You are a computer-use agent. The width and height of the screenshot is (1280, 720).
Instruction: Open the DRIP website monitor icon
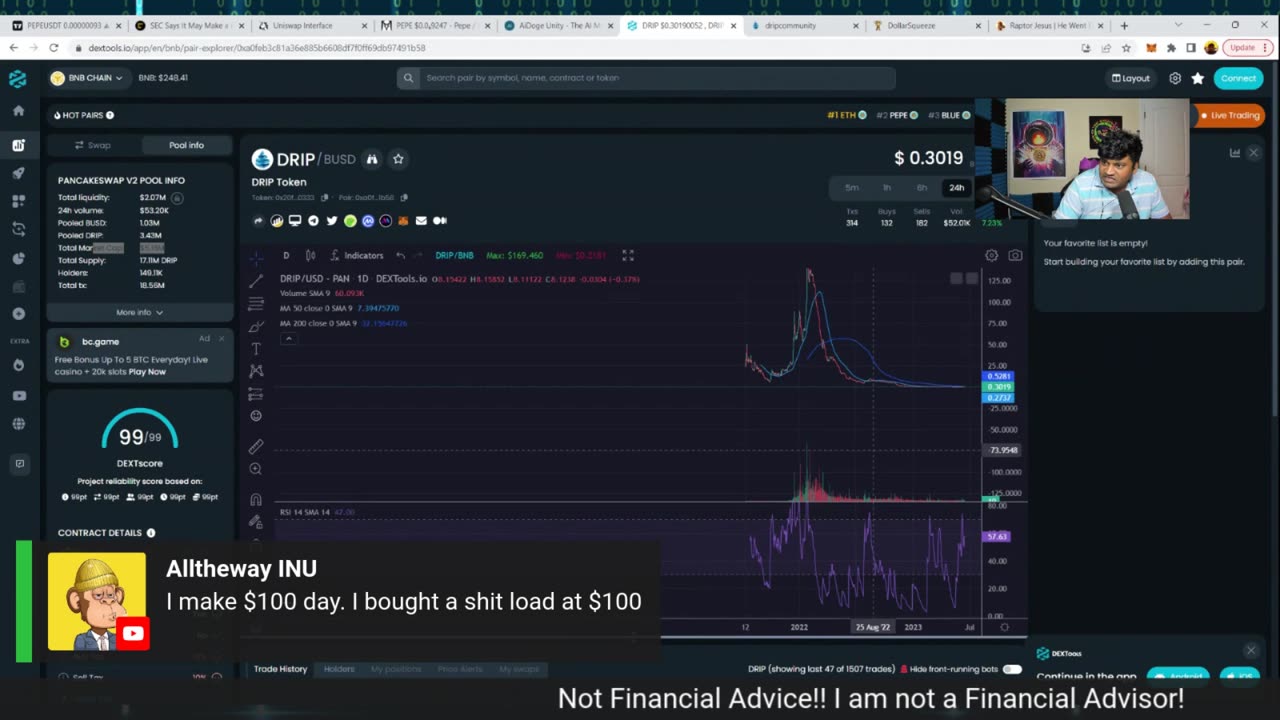[295, 221]
